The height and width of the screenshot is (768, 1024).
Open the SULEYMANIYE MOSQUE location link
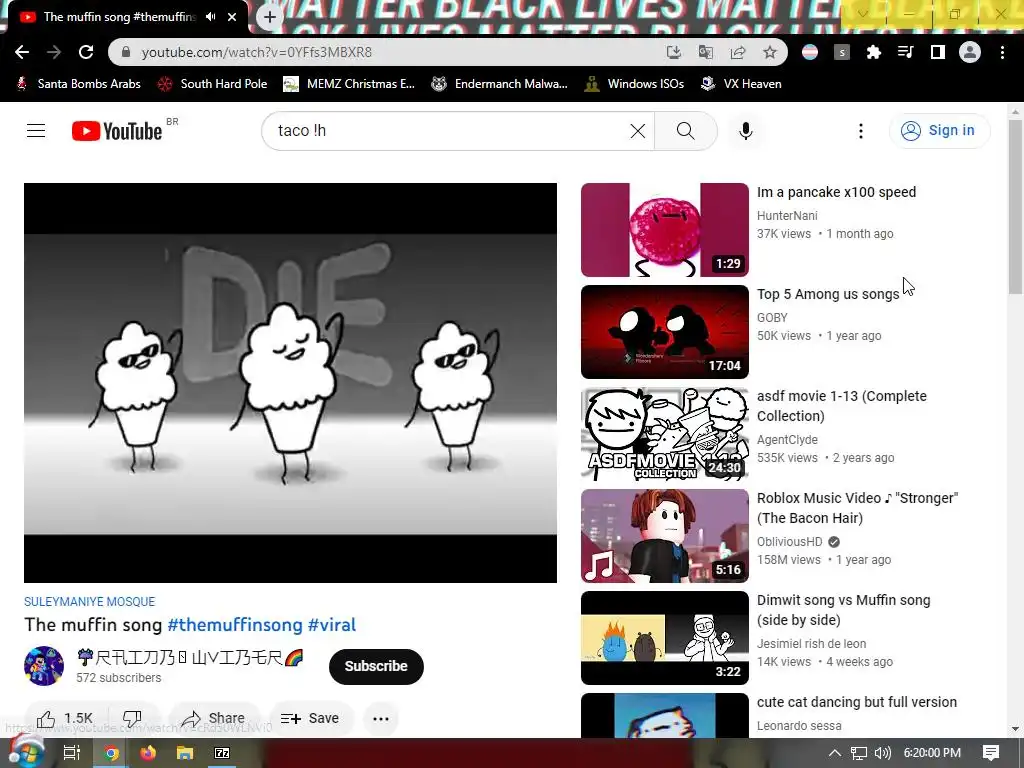89,601
